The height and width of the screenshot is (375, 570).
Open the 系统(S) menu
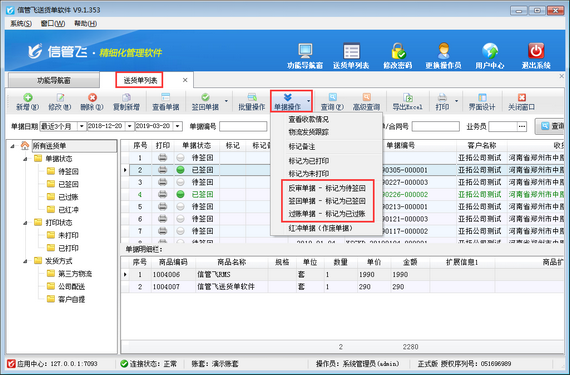pyautogui.click(x=21, y=24)
